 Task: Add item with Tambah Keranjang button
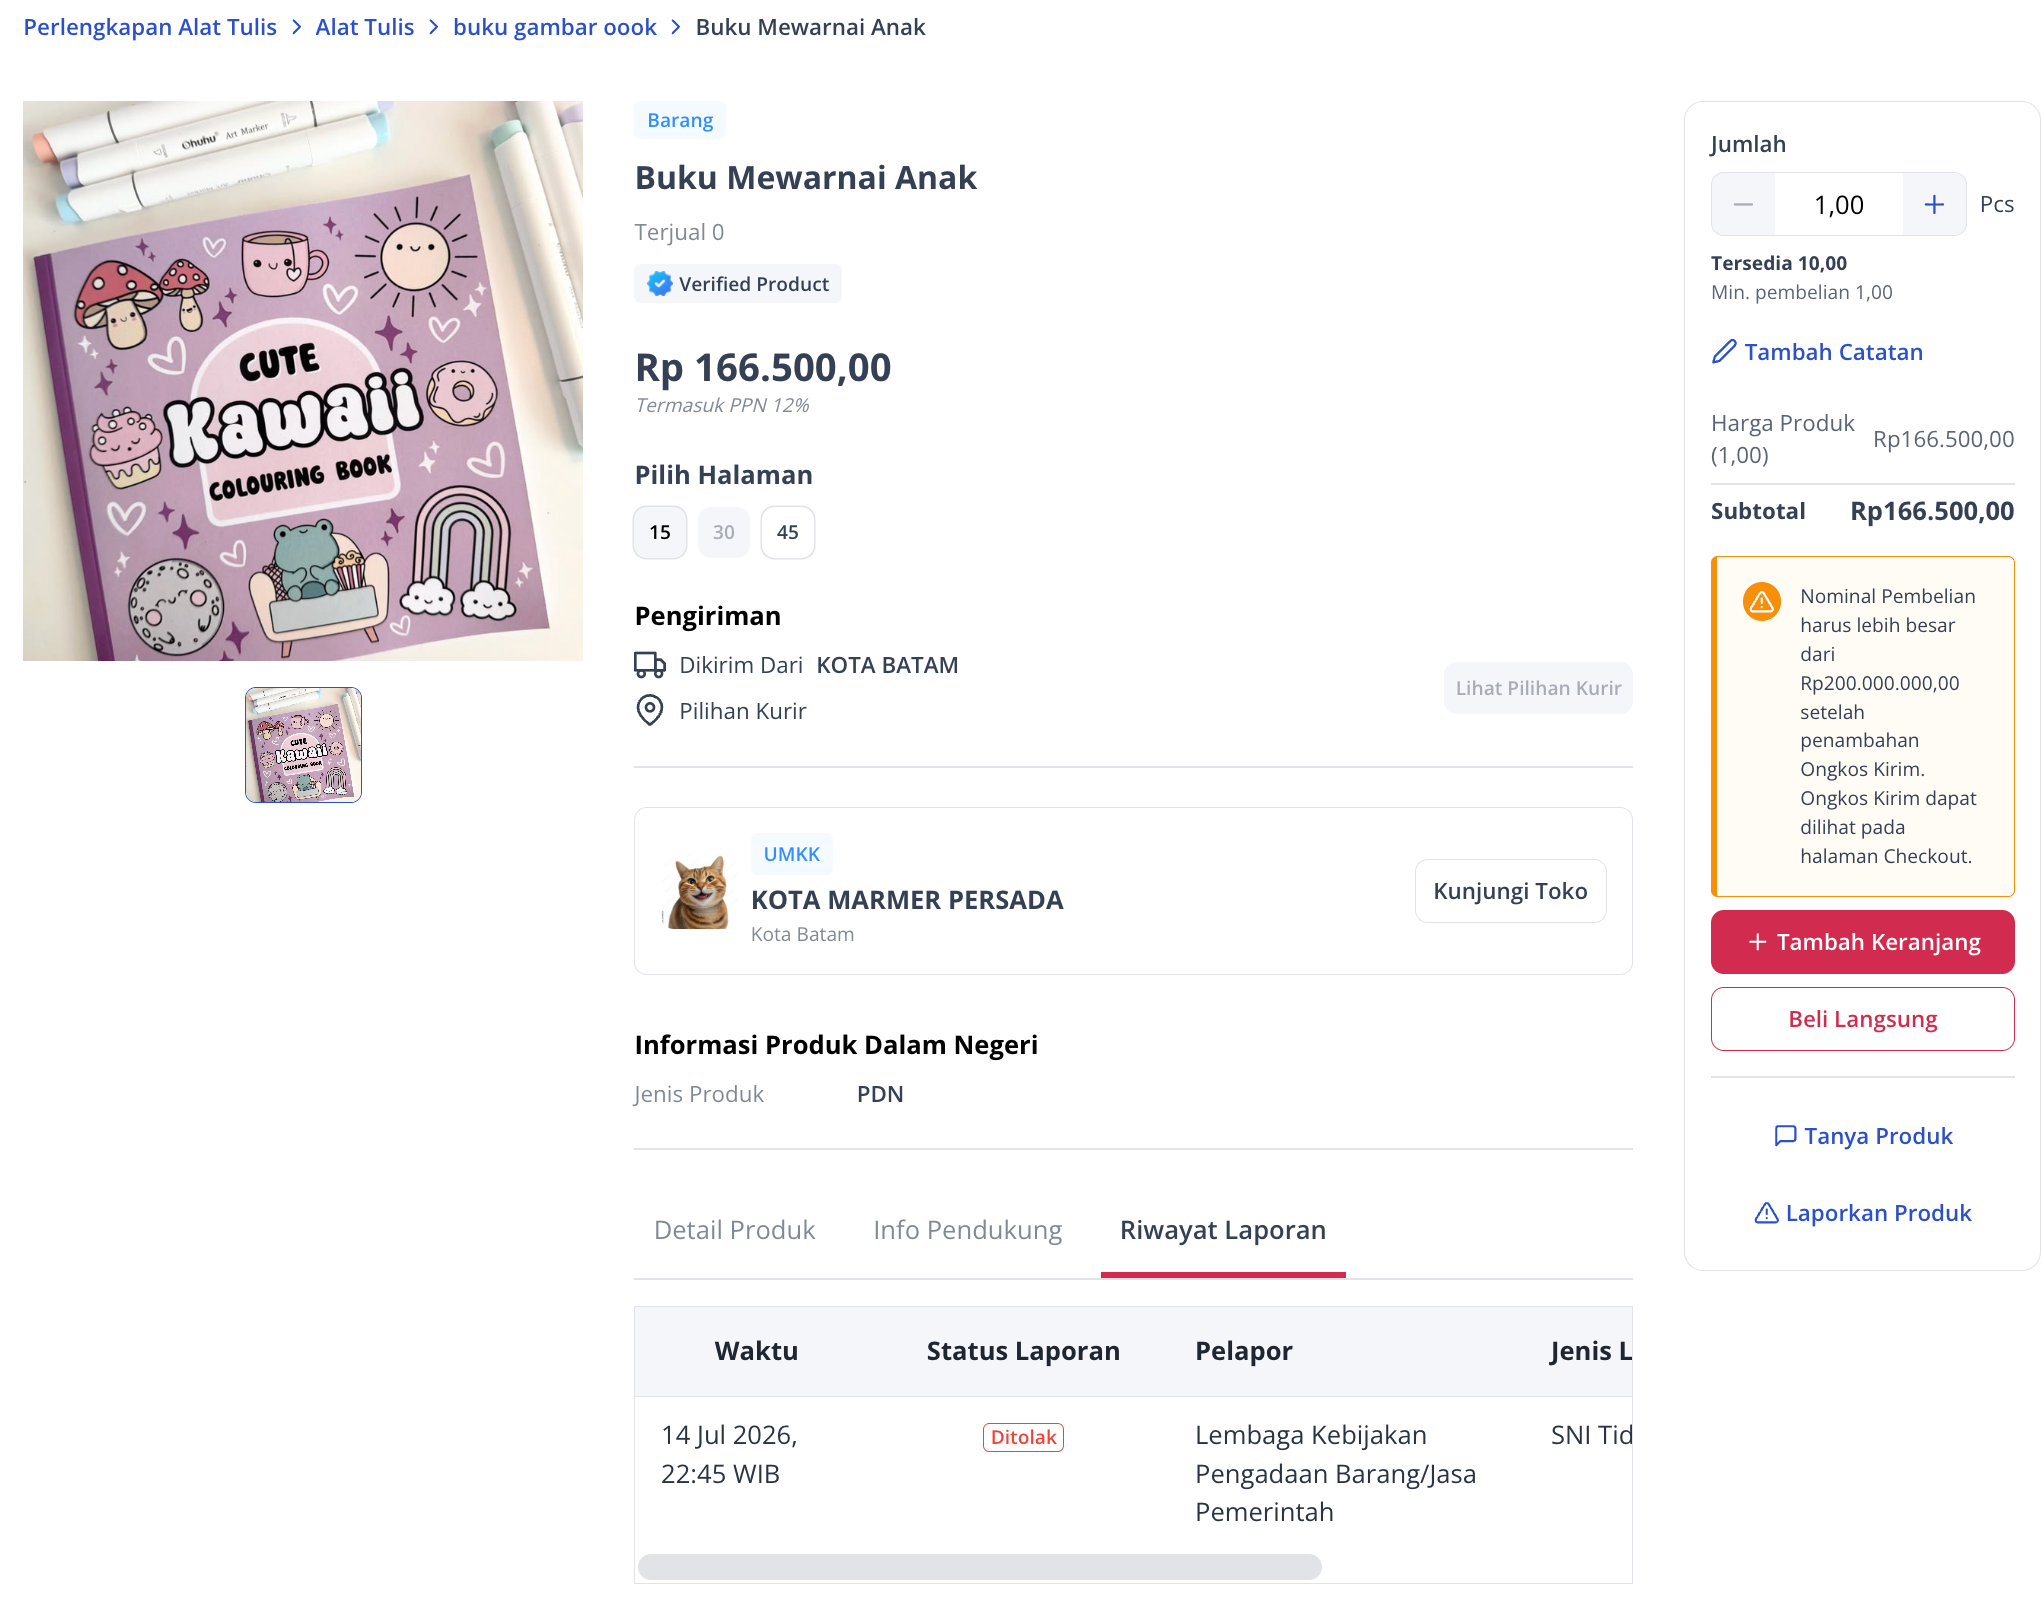tap(1862, 942)
